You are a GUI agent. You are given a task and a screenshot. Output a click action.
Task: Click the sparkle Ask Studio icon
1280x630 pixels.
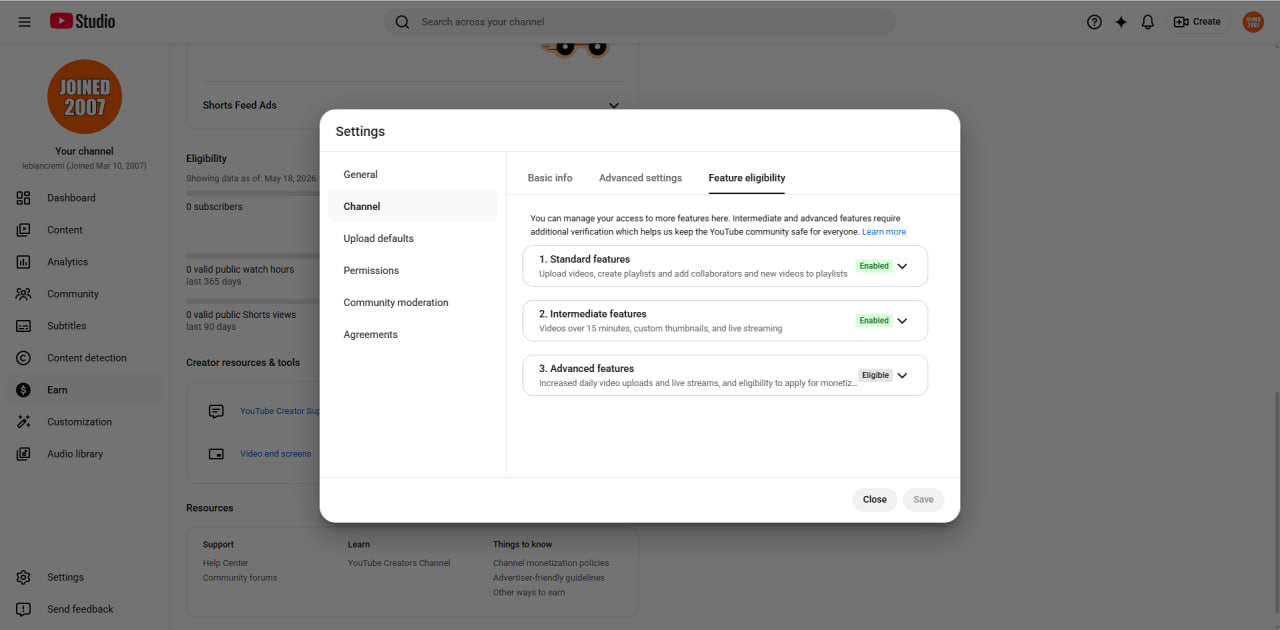pyautogui.click(x=1121, y=22)
